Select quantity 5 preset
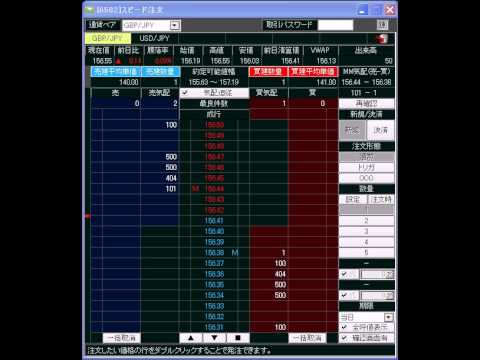This screenshot has height=360, width=480. point(366,253)
